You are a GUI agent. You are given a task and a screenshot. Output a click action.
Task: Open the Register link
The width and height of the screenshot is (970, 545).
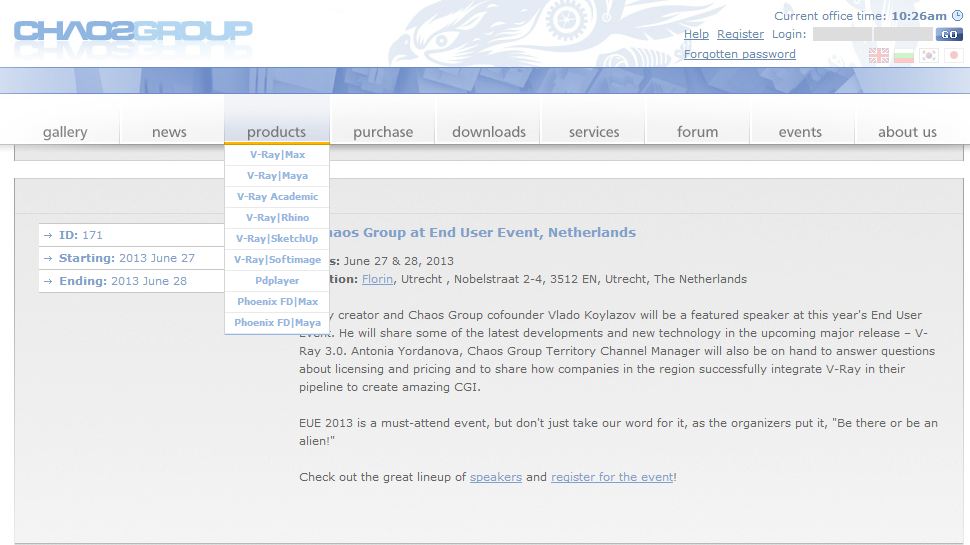(x=740, y=35)
